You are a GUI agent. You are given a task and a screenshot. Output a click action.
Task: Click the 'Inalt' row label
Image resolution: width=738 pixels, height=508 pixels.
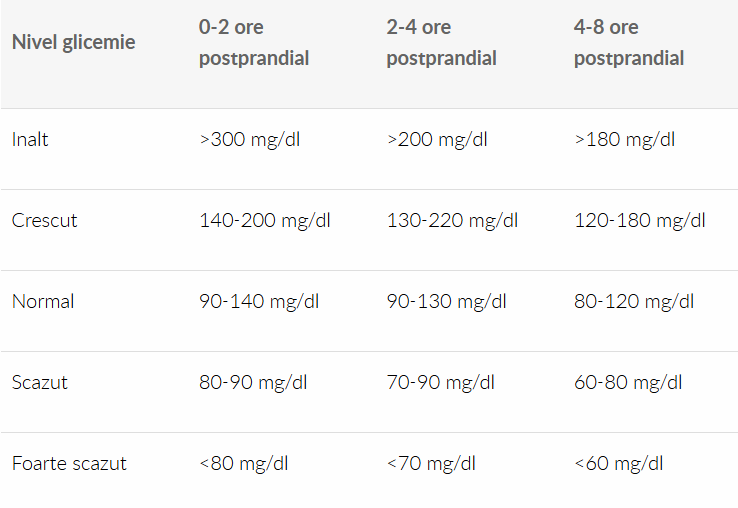[30, 139]
